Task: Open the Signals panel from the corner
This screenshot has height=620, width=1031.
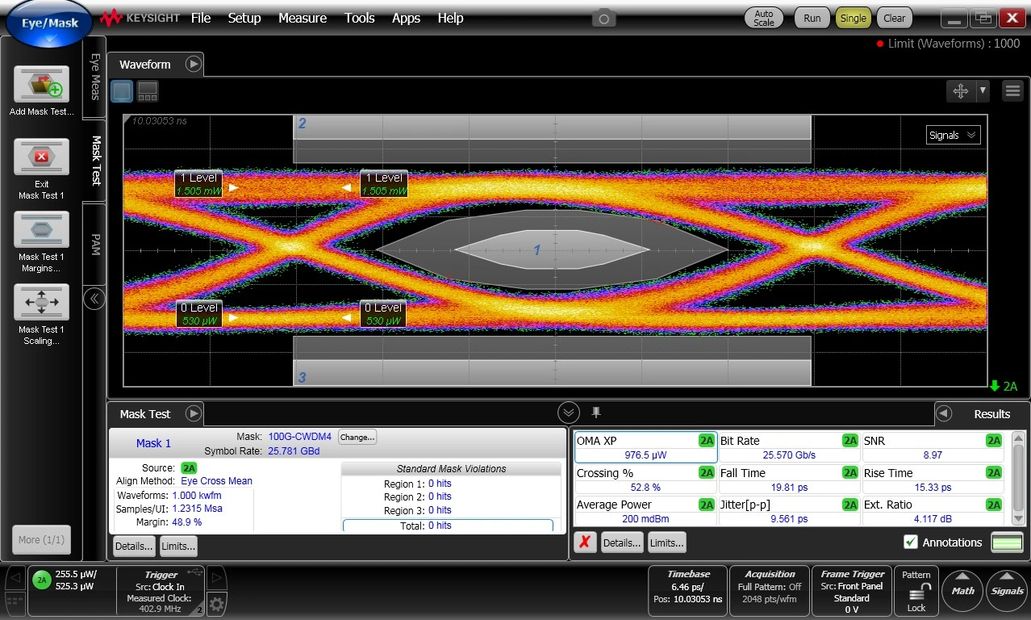Action: coord(1005,591)
